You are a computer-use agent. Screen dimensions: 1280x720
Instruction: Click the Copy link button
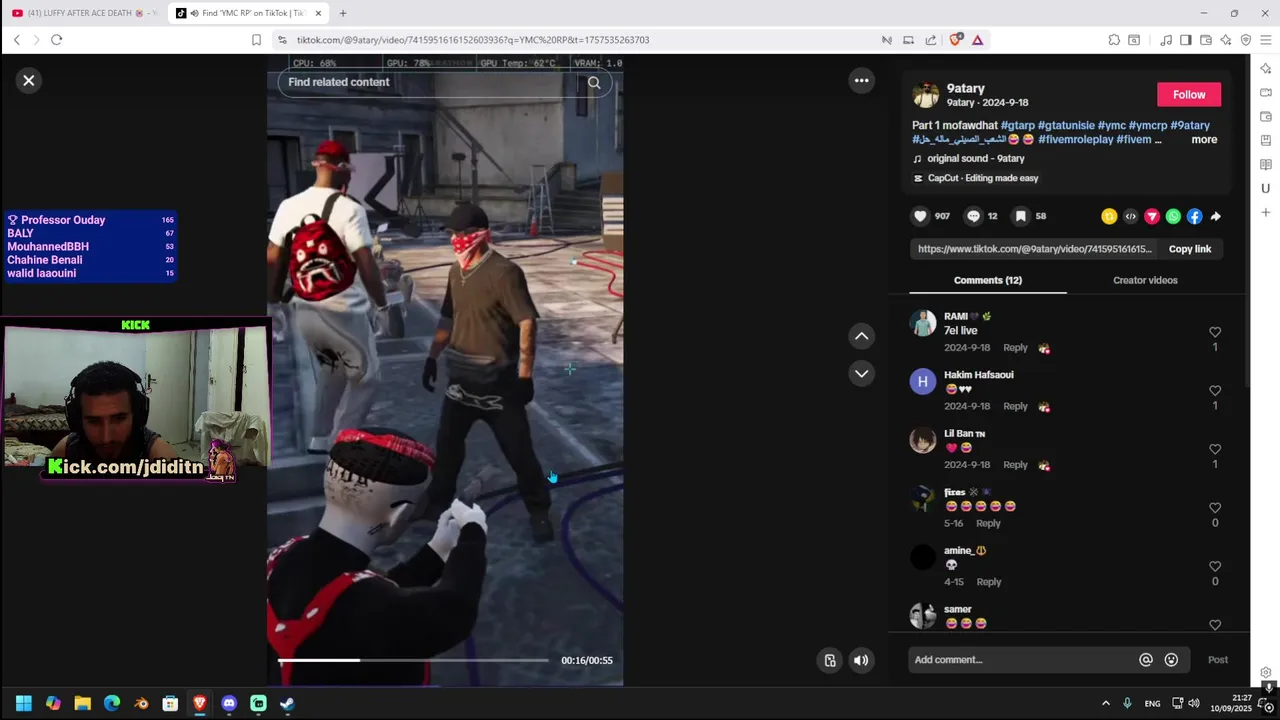(x=1190, y=249)
